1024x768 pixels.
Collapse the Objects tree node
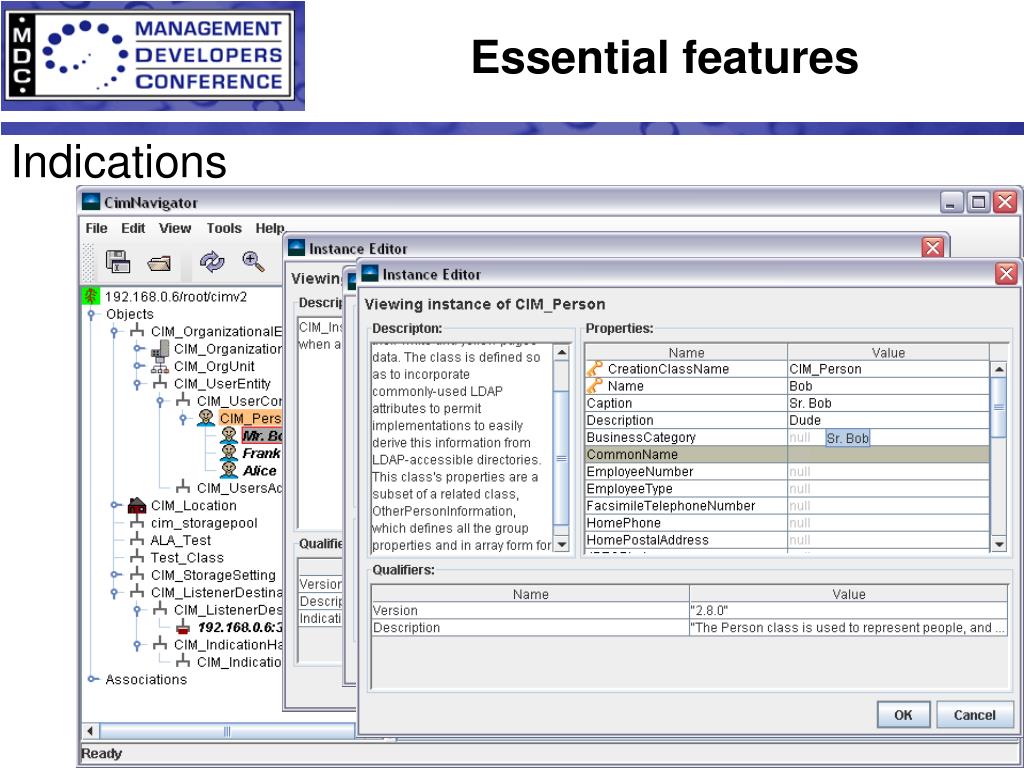[x=91, y=314]
